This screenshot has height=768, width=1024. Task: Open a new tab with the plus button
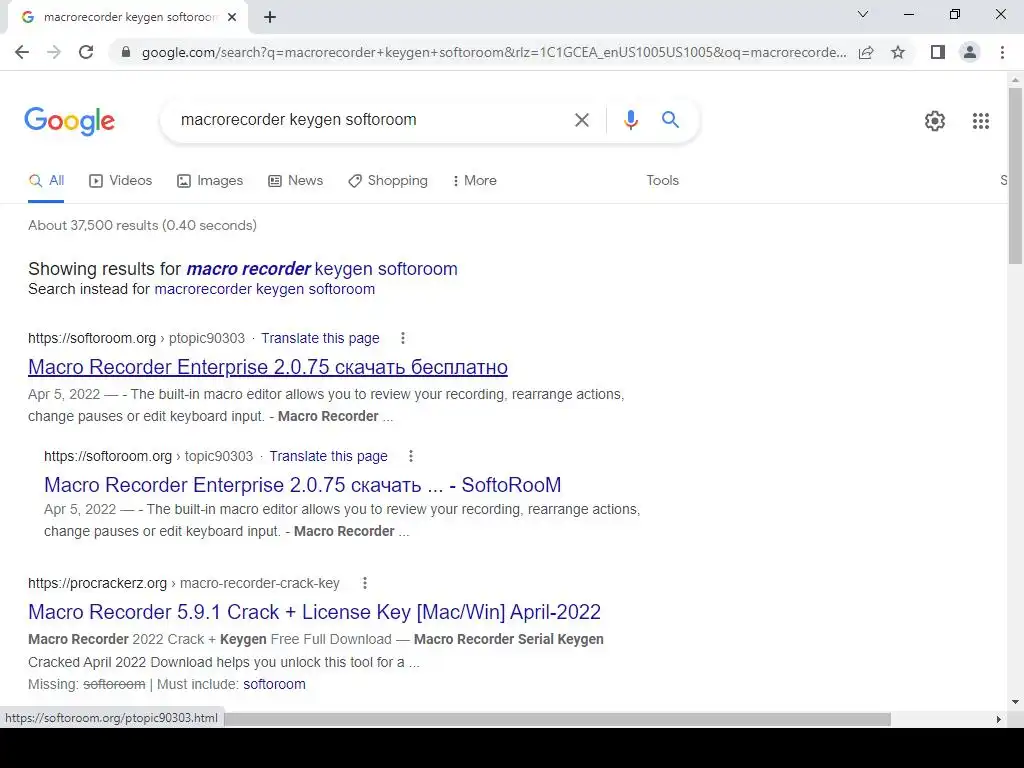(x=270, y=18)
